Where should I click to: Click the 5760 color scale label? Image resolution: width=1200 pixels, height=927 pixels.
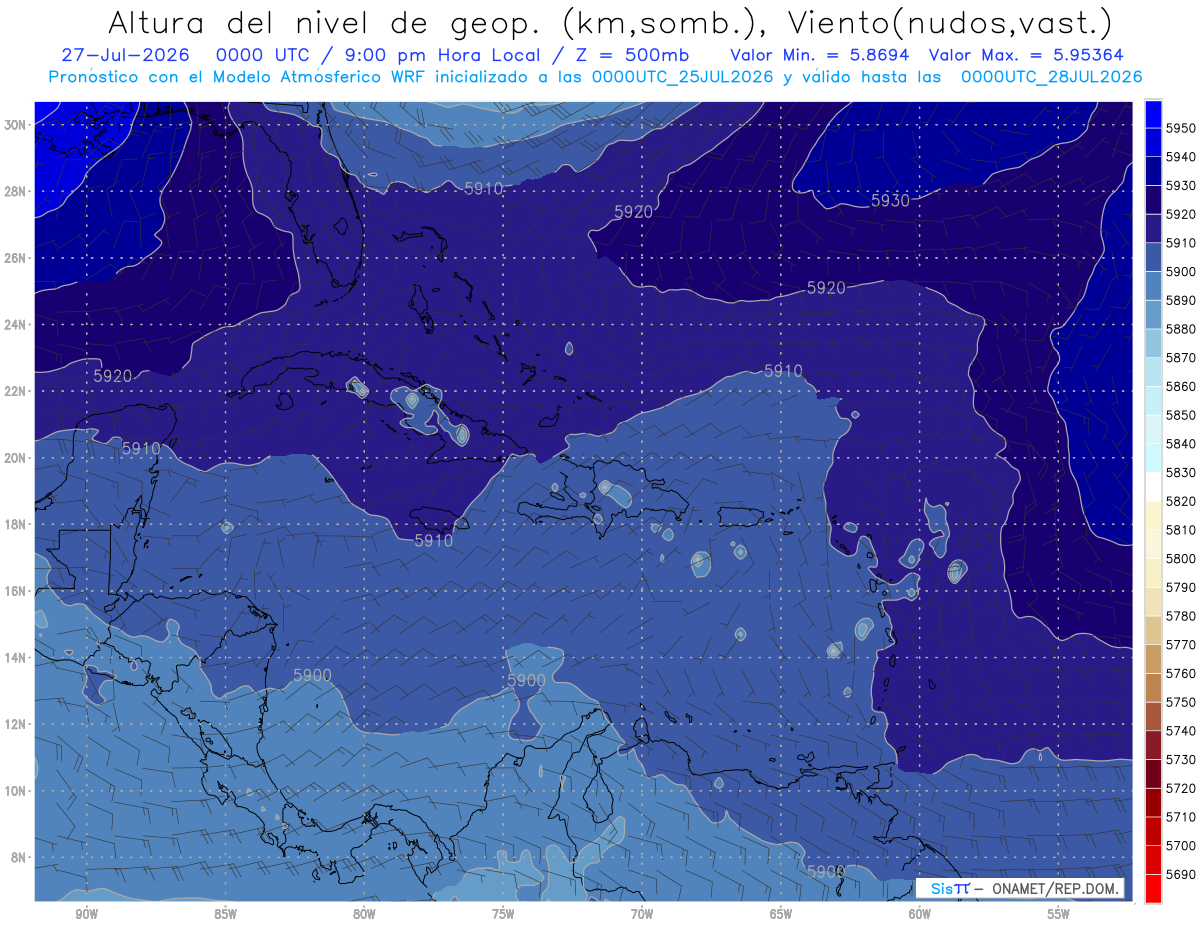point(1180,673)
